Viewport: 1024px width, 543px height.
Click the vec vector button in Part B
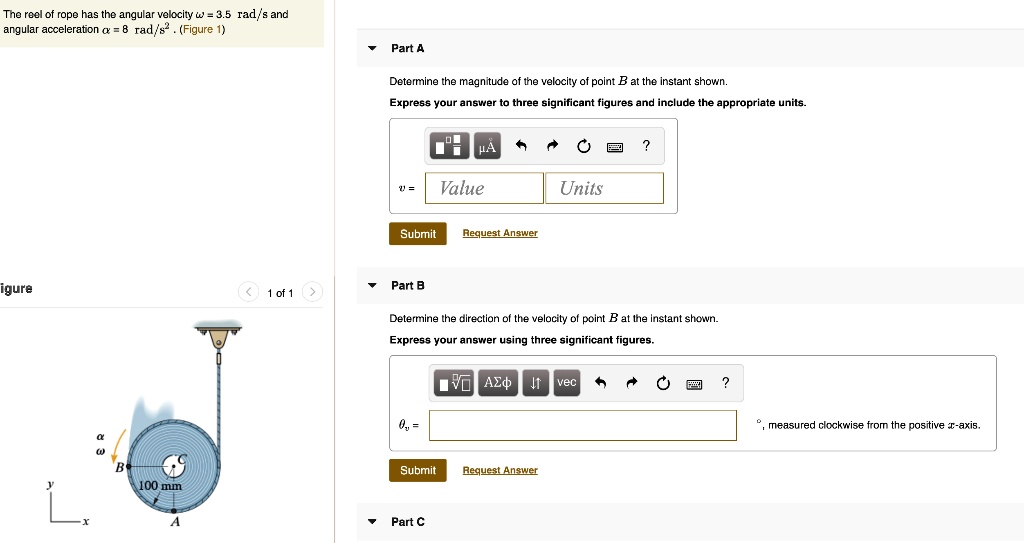click(567, 383)
